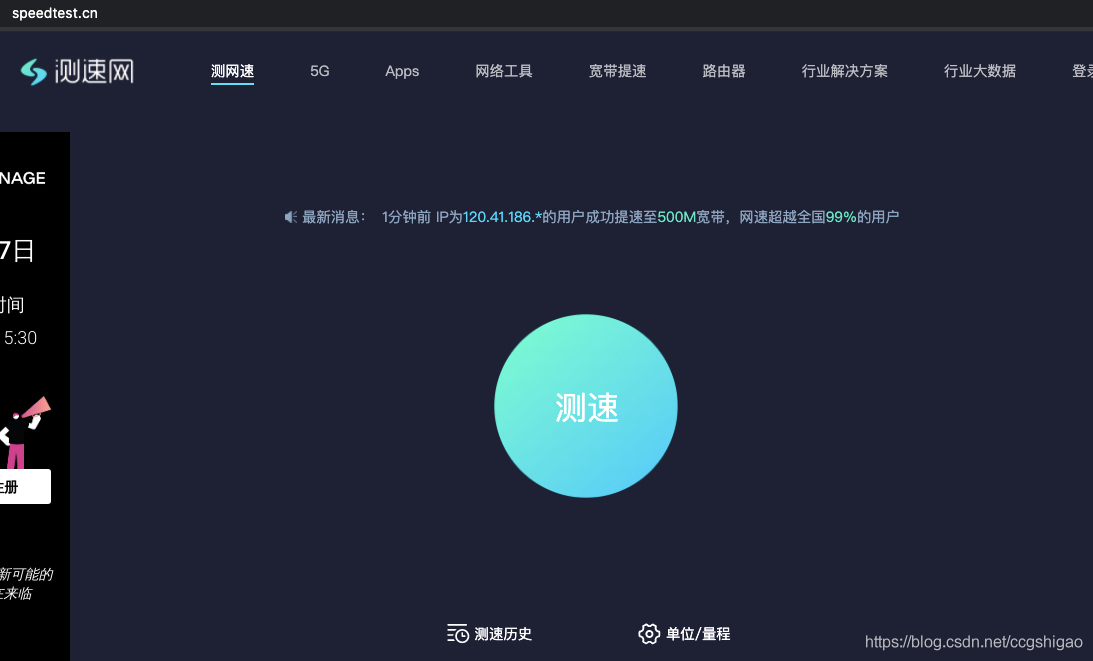Viewport: 1093px width, 661px height.
Task: Open the 5G menu item
Action: click(x=319, y=71)
